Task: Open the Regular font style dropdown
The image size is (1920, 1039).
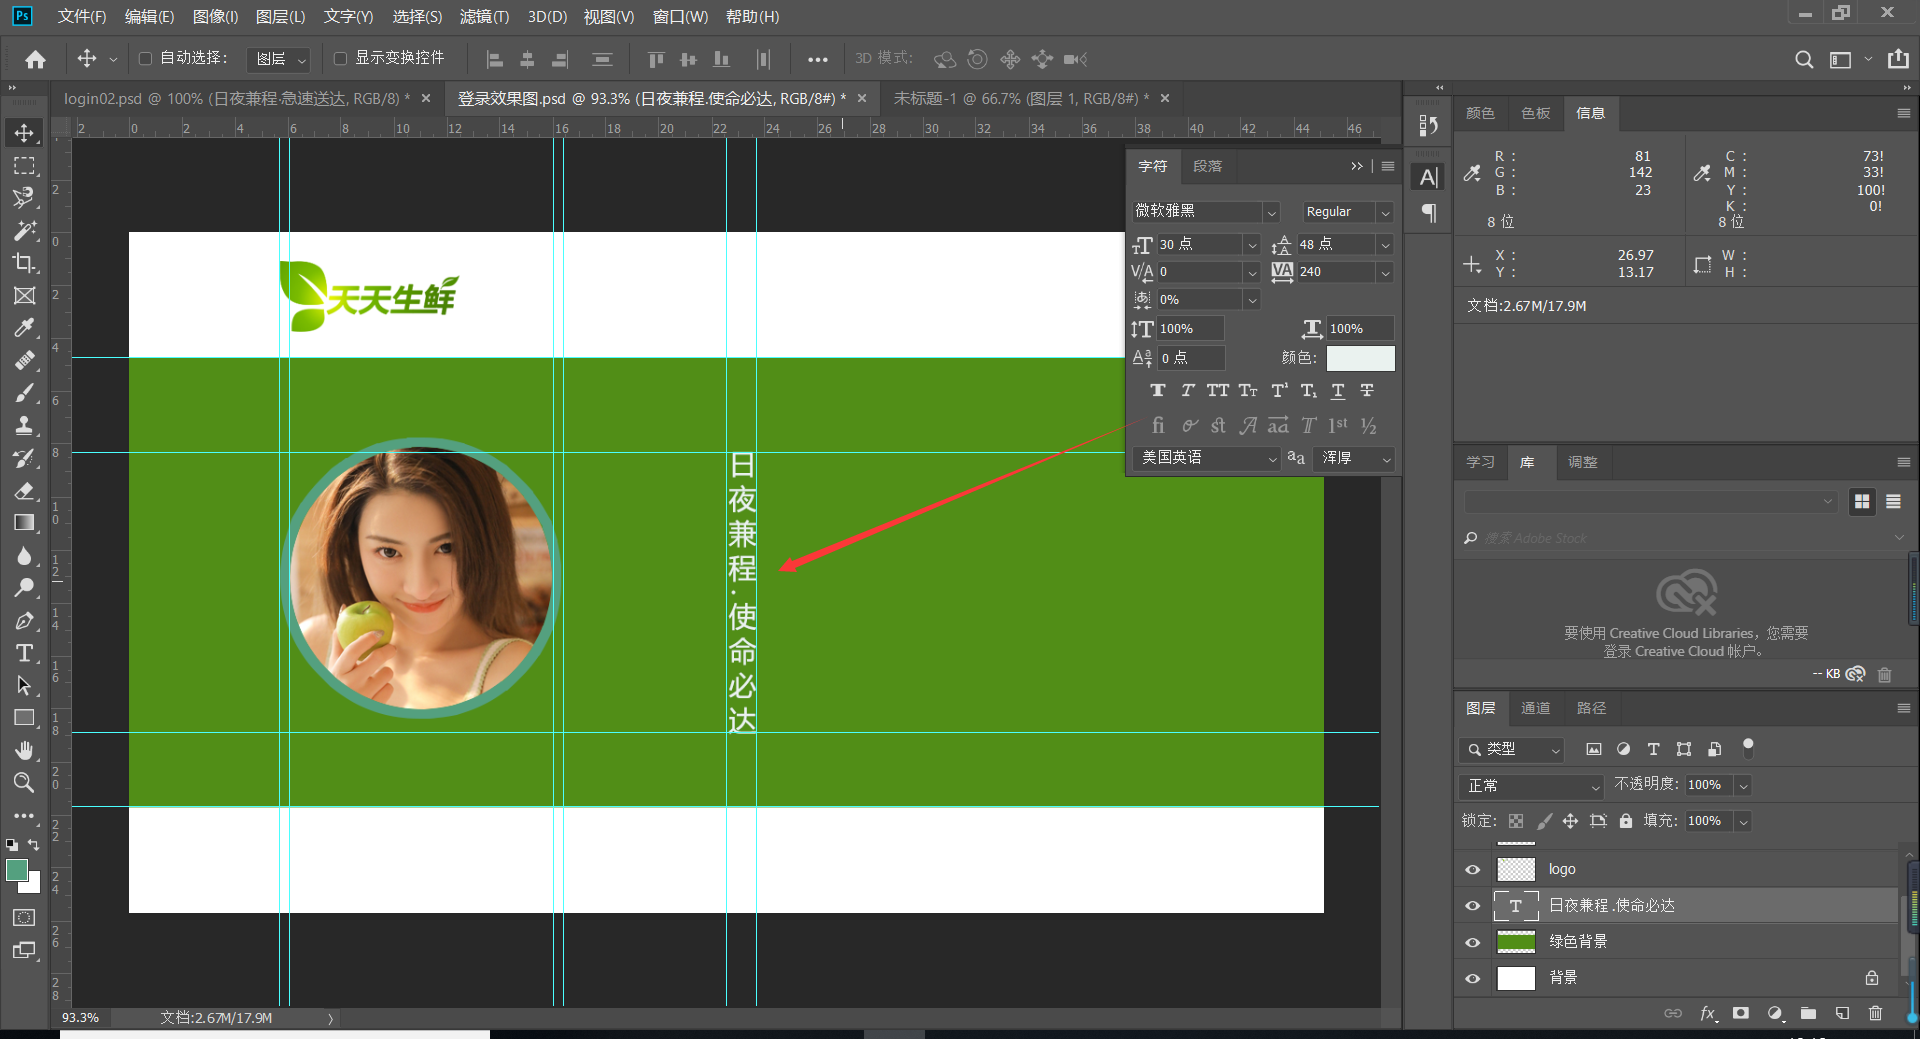Action: [x=1347, y=212]
